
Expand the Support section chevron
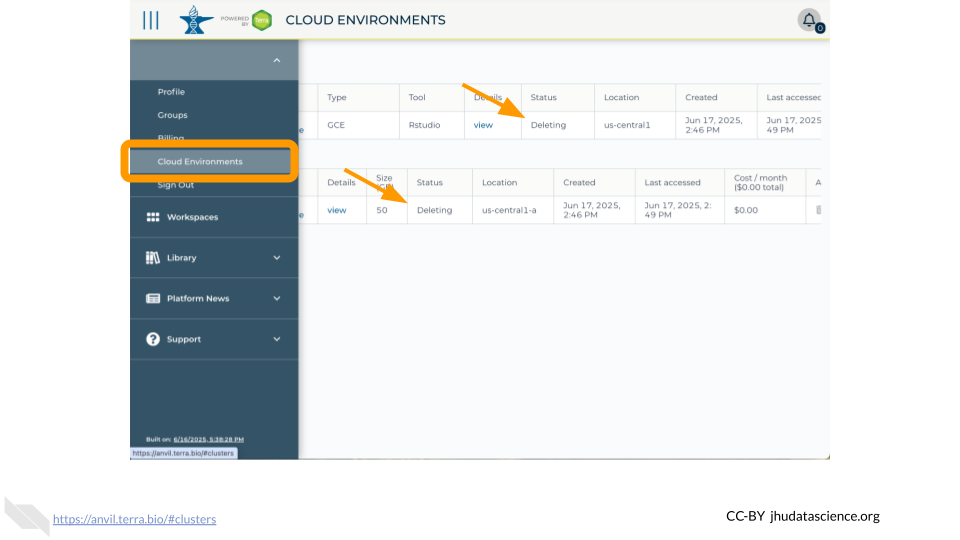[x=277, y=339]
